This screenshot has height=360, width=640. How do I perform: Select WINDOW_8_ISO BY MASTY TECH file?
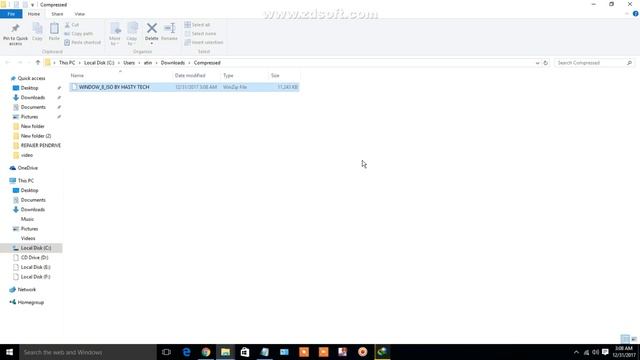tap(184, 87)
